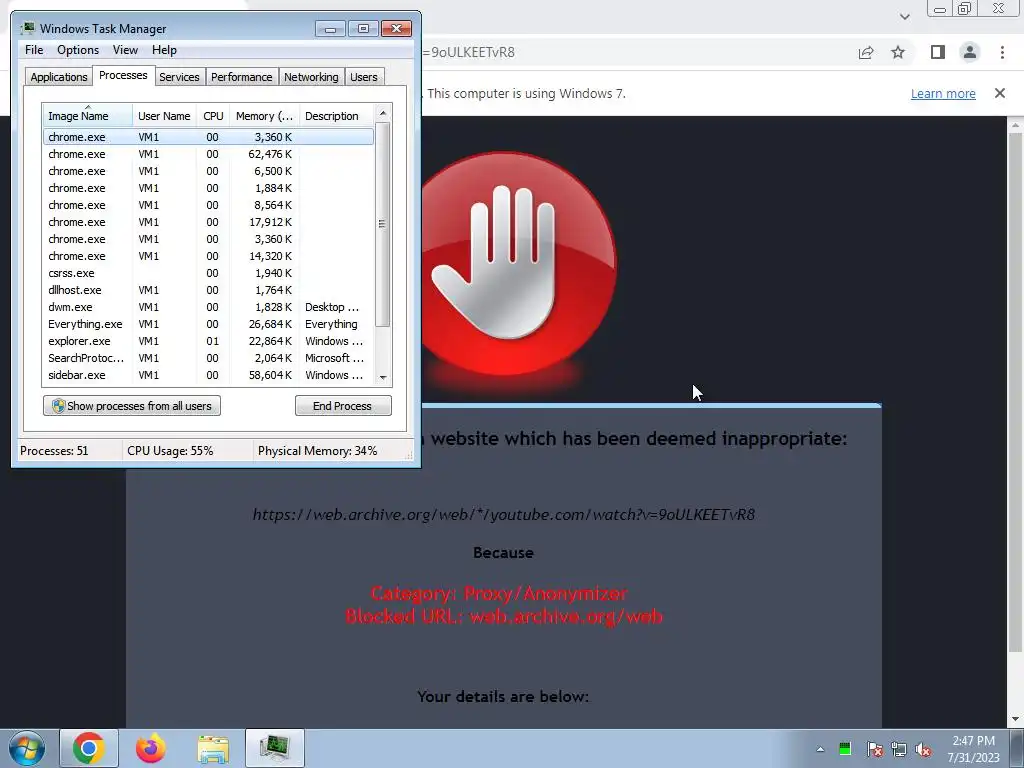Viewport: 1024px width, 768px height.
Task: Select the explorer.exe process
Action: [208, 341]
